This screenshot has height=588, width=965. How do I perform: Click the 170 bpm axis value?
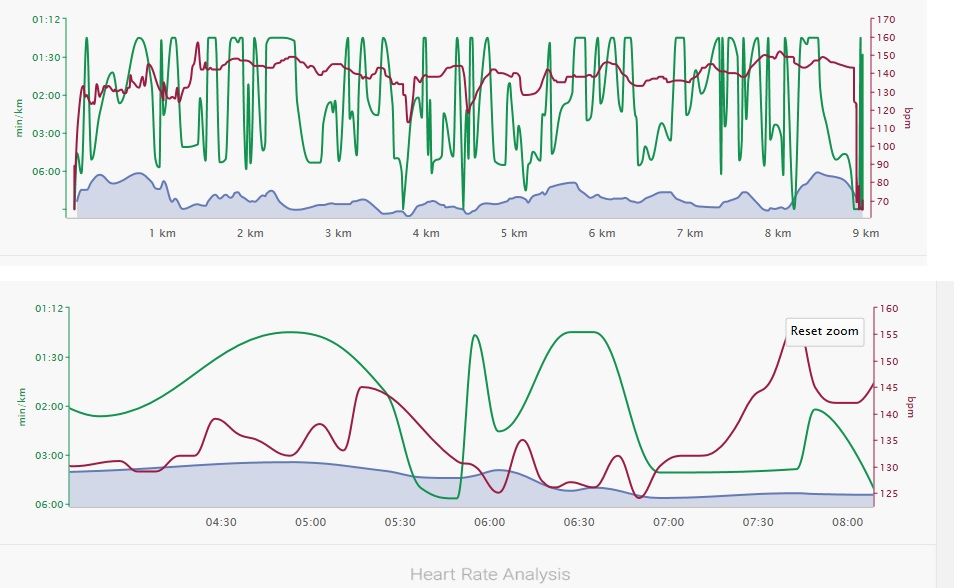click(886, 20)
